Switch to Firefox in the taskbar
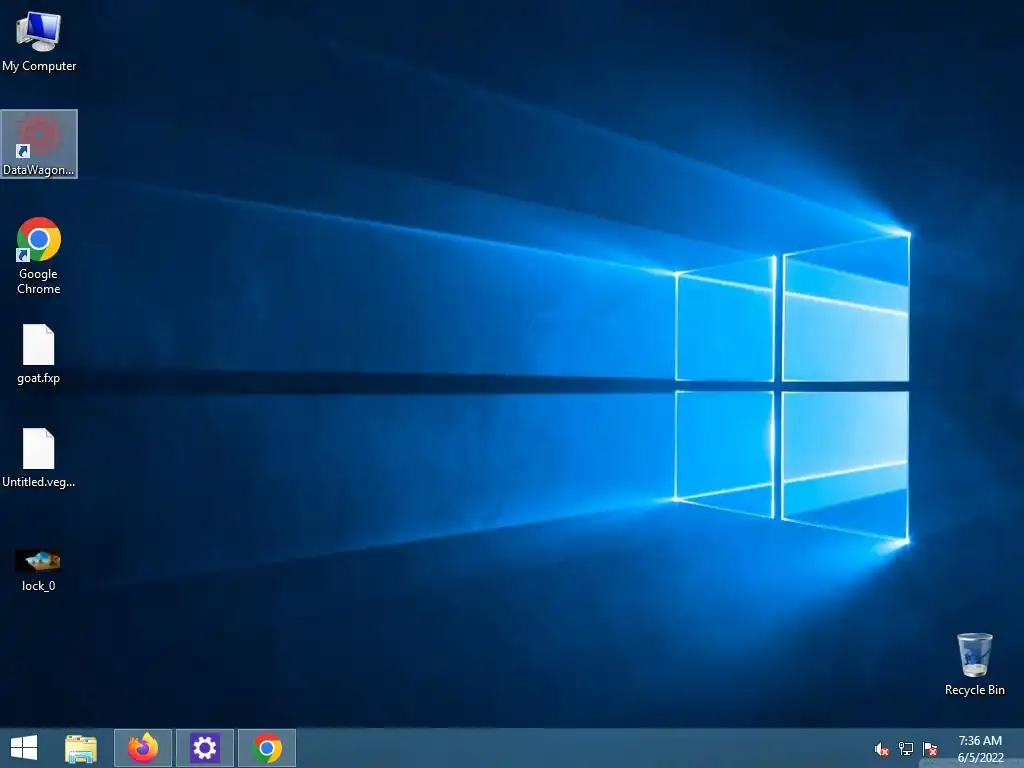Image resolution: width=1024 pixels, height=768 pixels. coord(143,748)
